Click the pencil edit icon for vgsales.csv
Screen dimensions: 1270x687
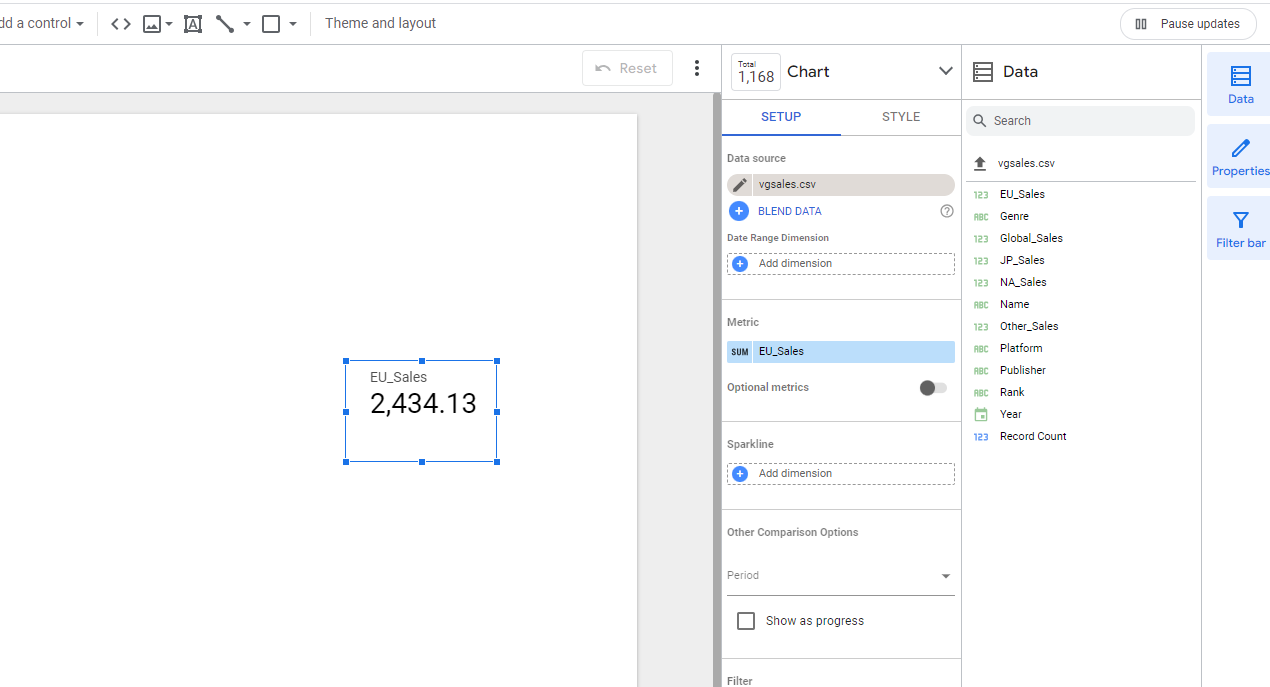coord(740,185)
